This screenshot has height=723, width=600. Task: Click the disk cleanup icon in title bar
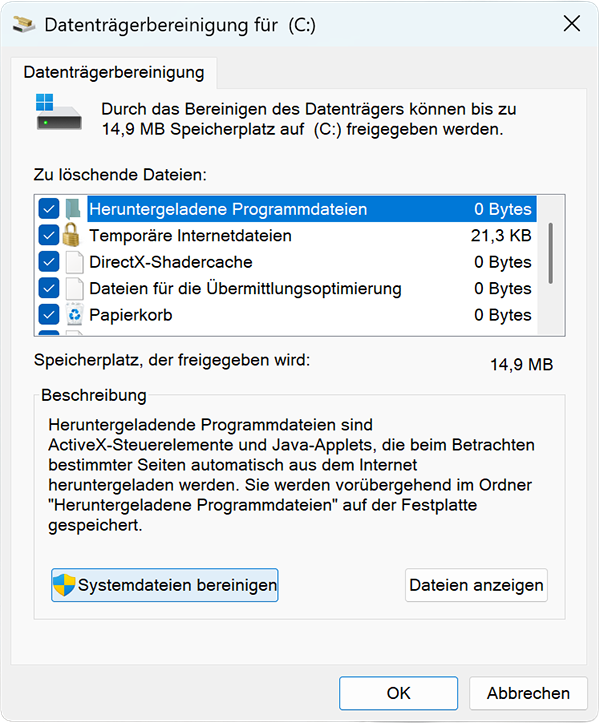coord(24,25)
